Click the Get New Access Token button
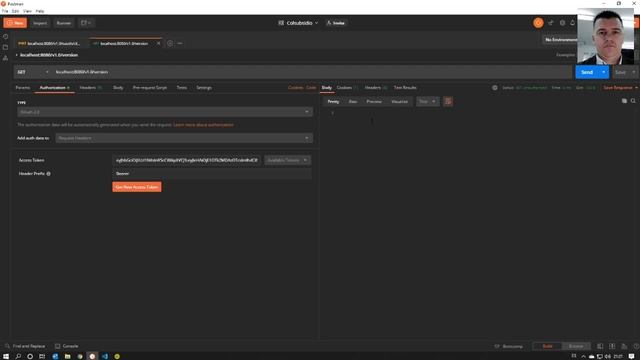The height and width of the screenshot is (360, 640). [x=137, y=187]
